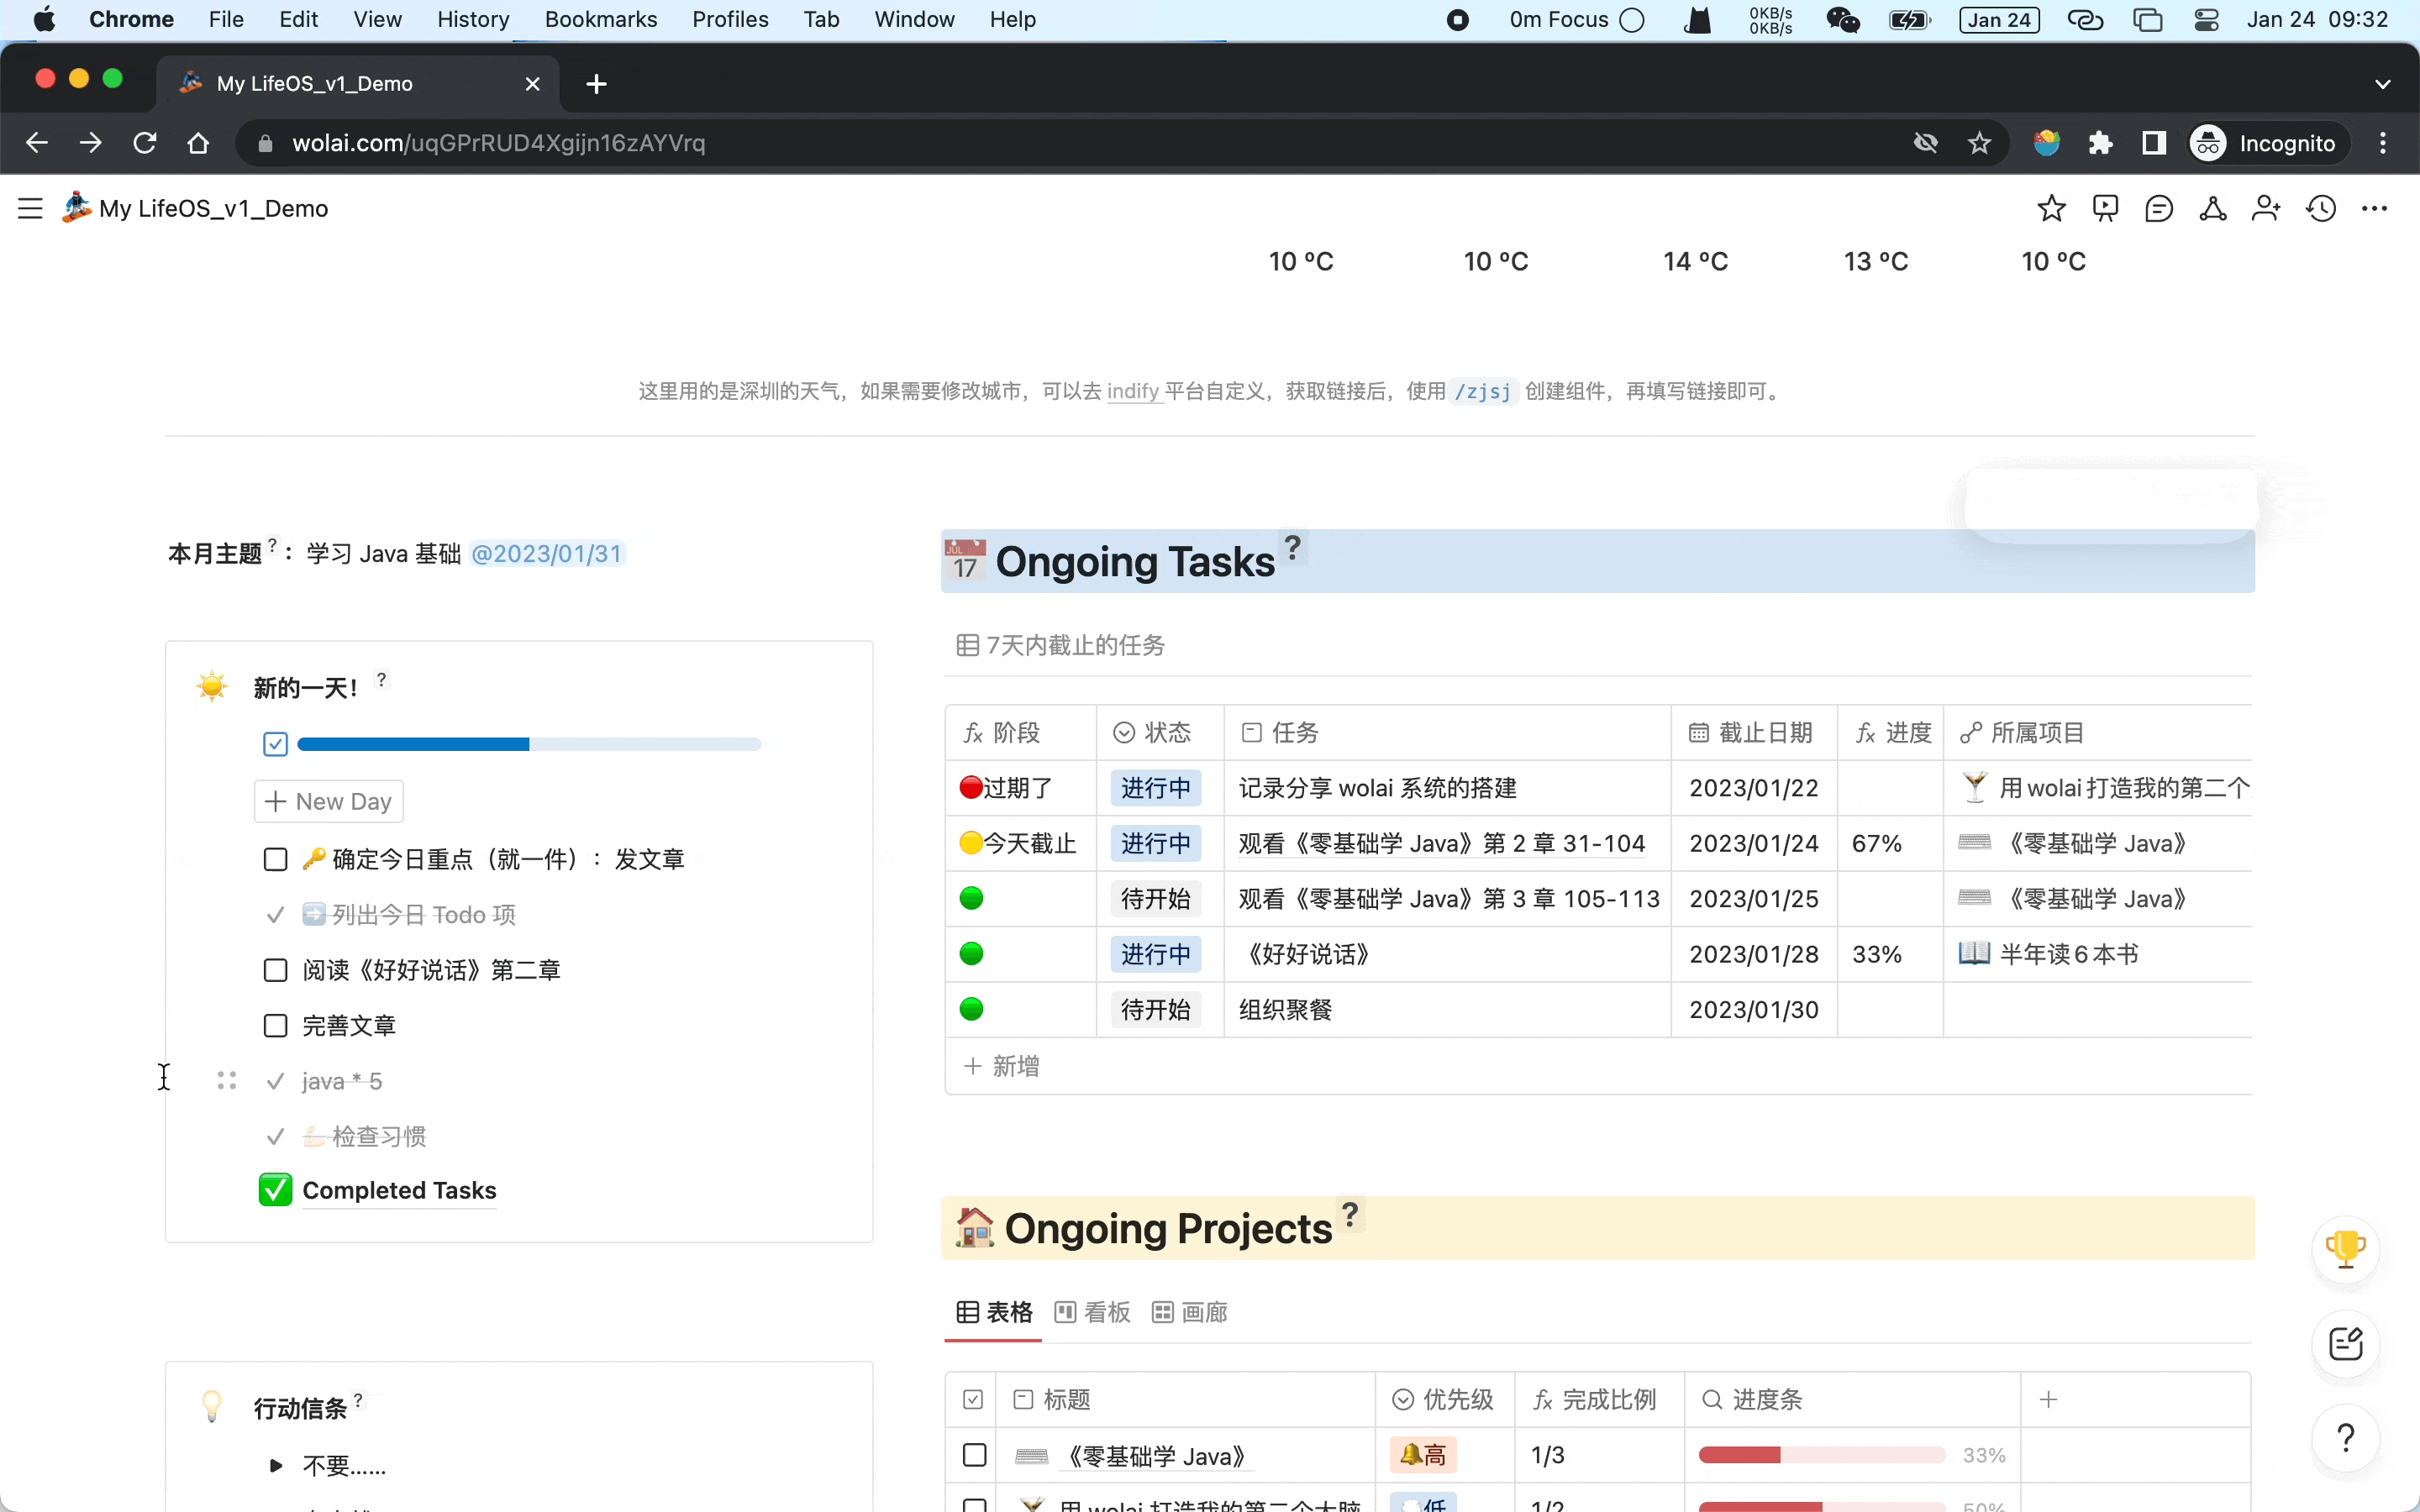Expand the 不要…… toggle triangle
Viewport: 2420px width, 1512px height.
pos(276,1466)
